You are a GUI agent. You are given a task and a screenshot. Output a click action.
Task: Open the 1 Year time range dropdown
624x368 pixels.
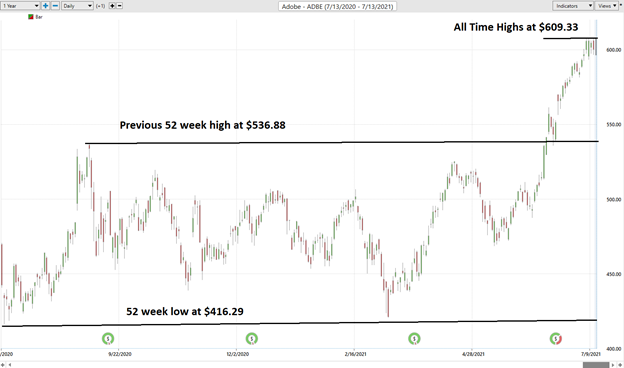pos(20,6)
